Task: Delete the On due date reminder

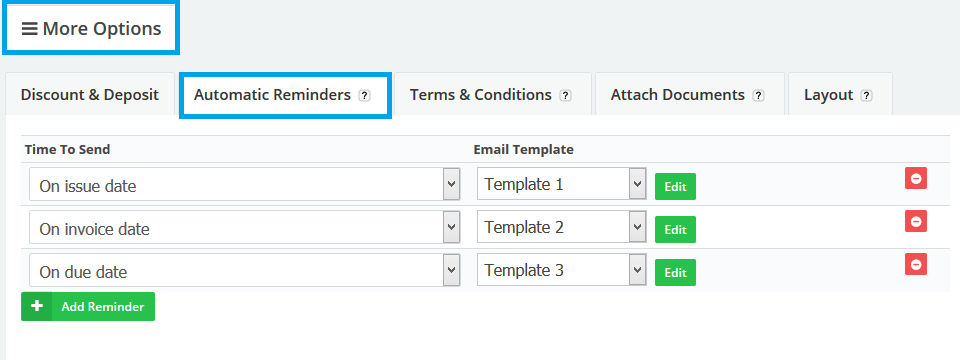Action: (x=916, y=264)
